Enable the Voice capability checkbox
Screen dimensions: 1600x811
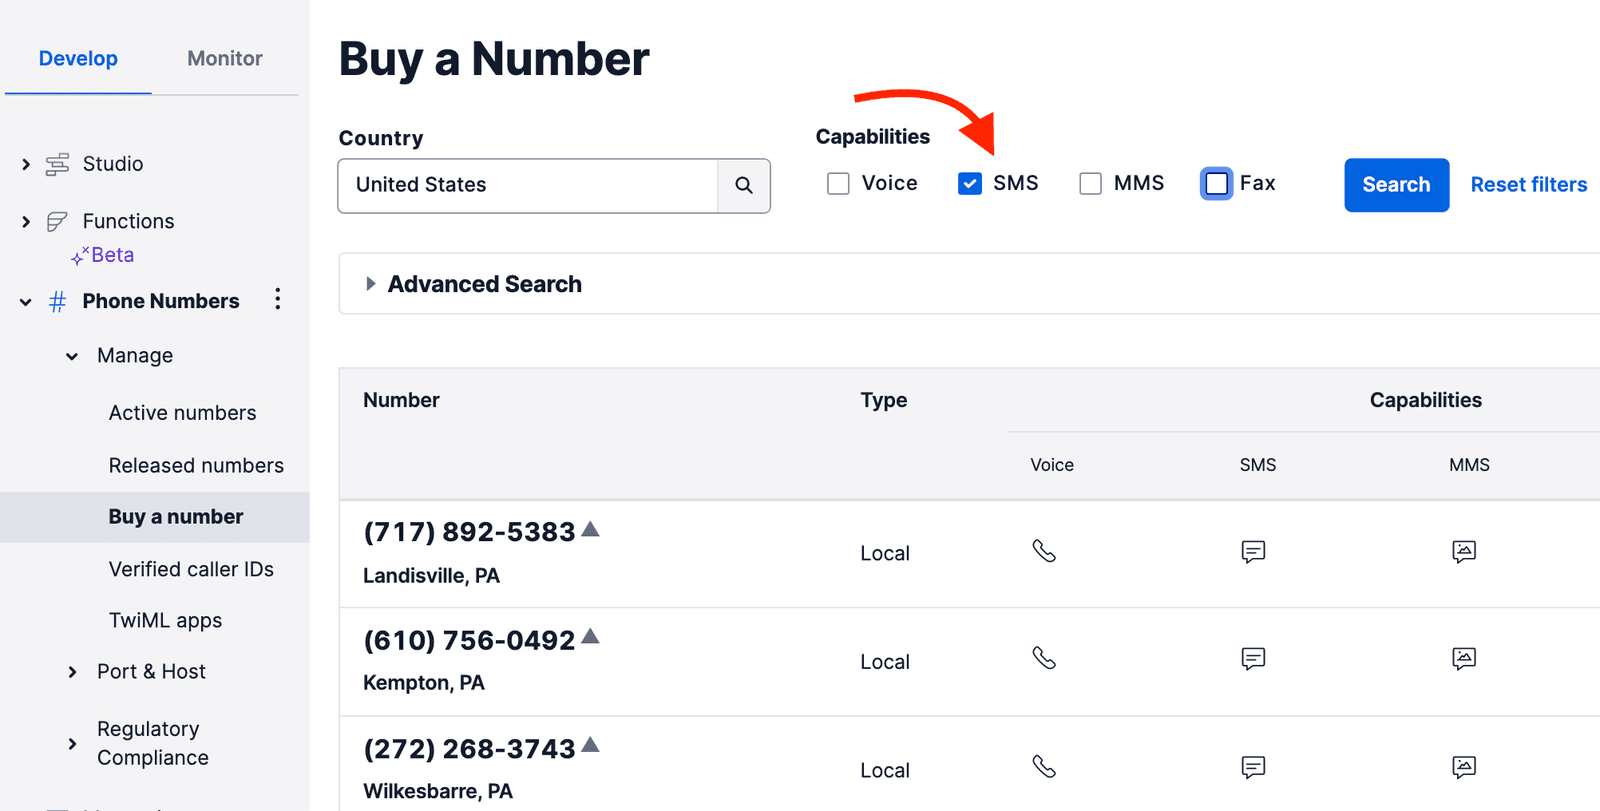click(837, 183)
